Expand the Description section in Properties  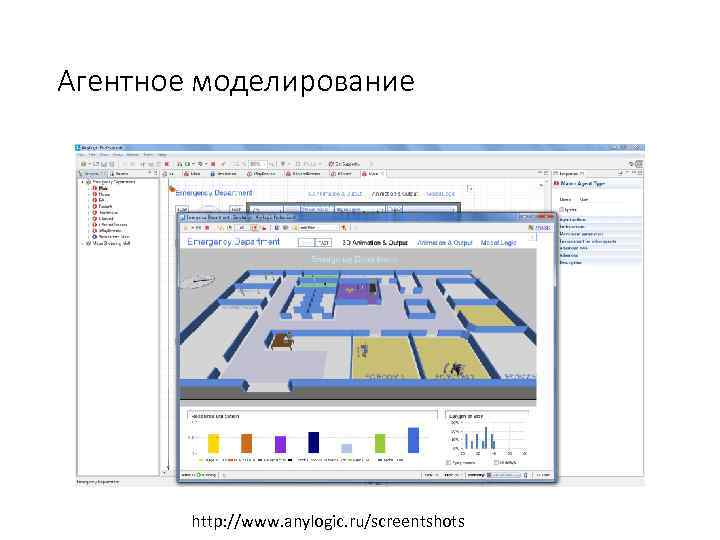599,263
